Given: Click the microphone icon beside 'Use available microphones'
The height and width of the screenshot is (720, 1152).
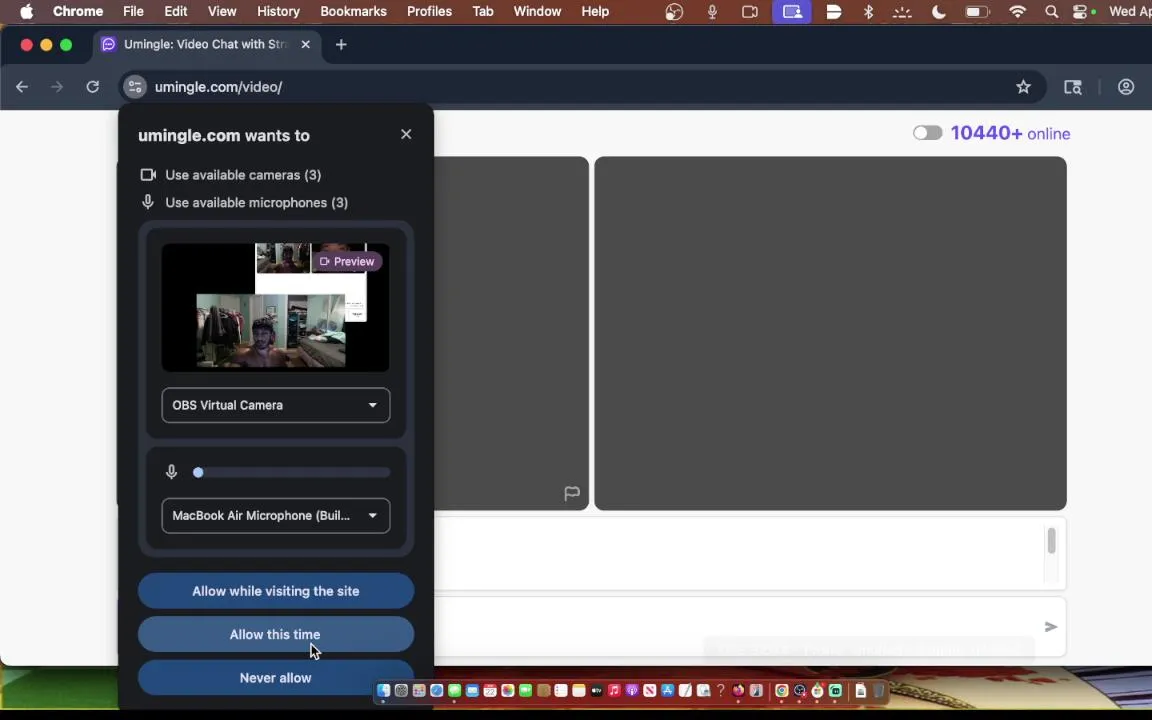Looking at the screenshot, I should 148,202.
